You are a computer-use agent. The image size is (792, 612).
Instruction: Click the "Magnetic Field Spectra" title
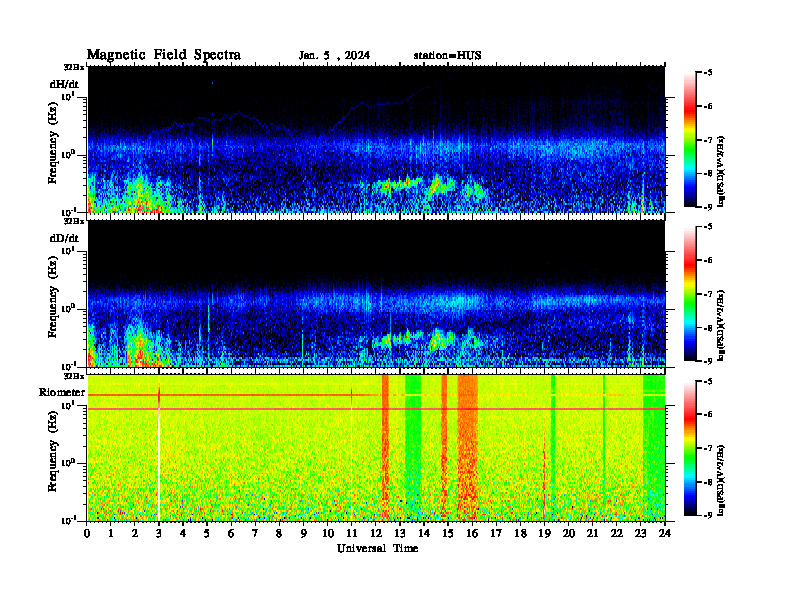tap(164, 55)
